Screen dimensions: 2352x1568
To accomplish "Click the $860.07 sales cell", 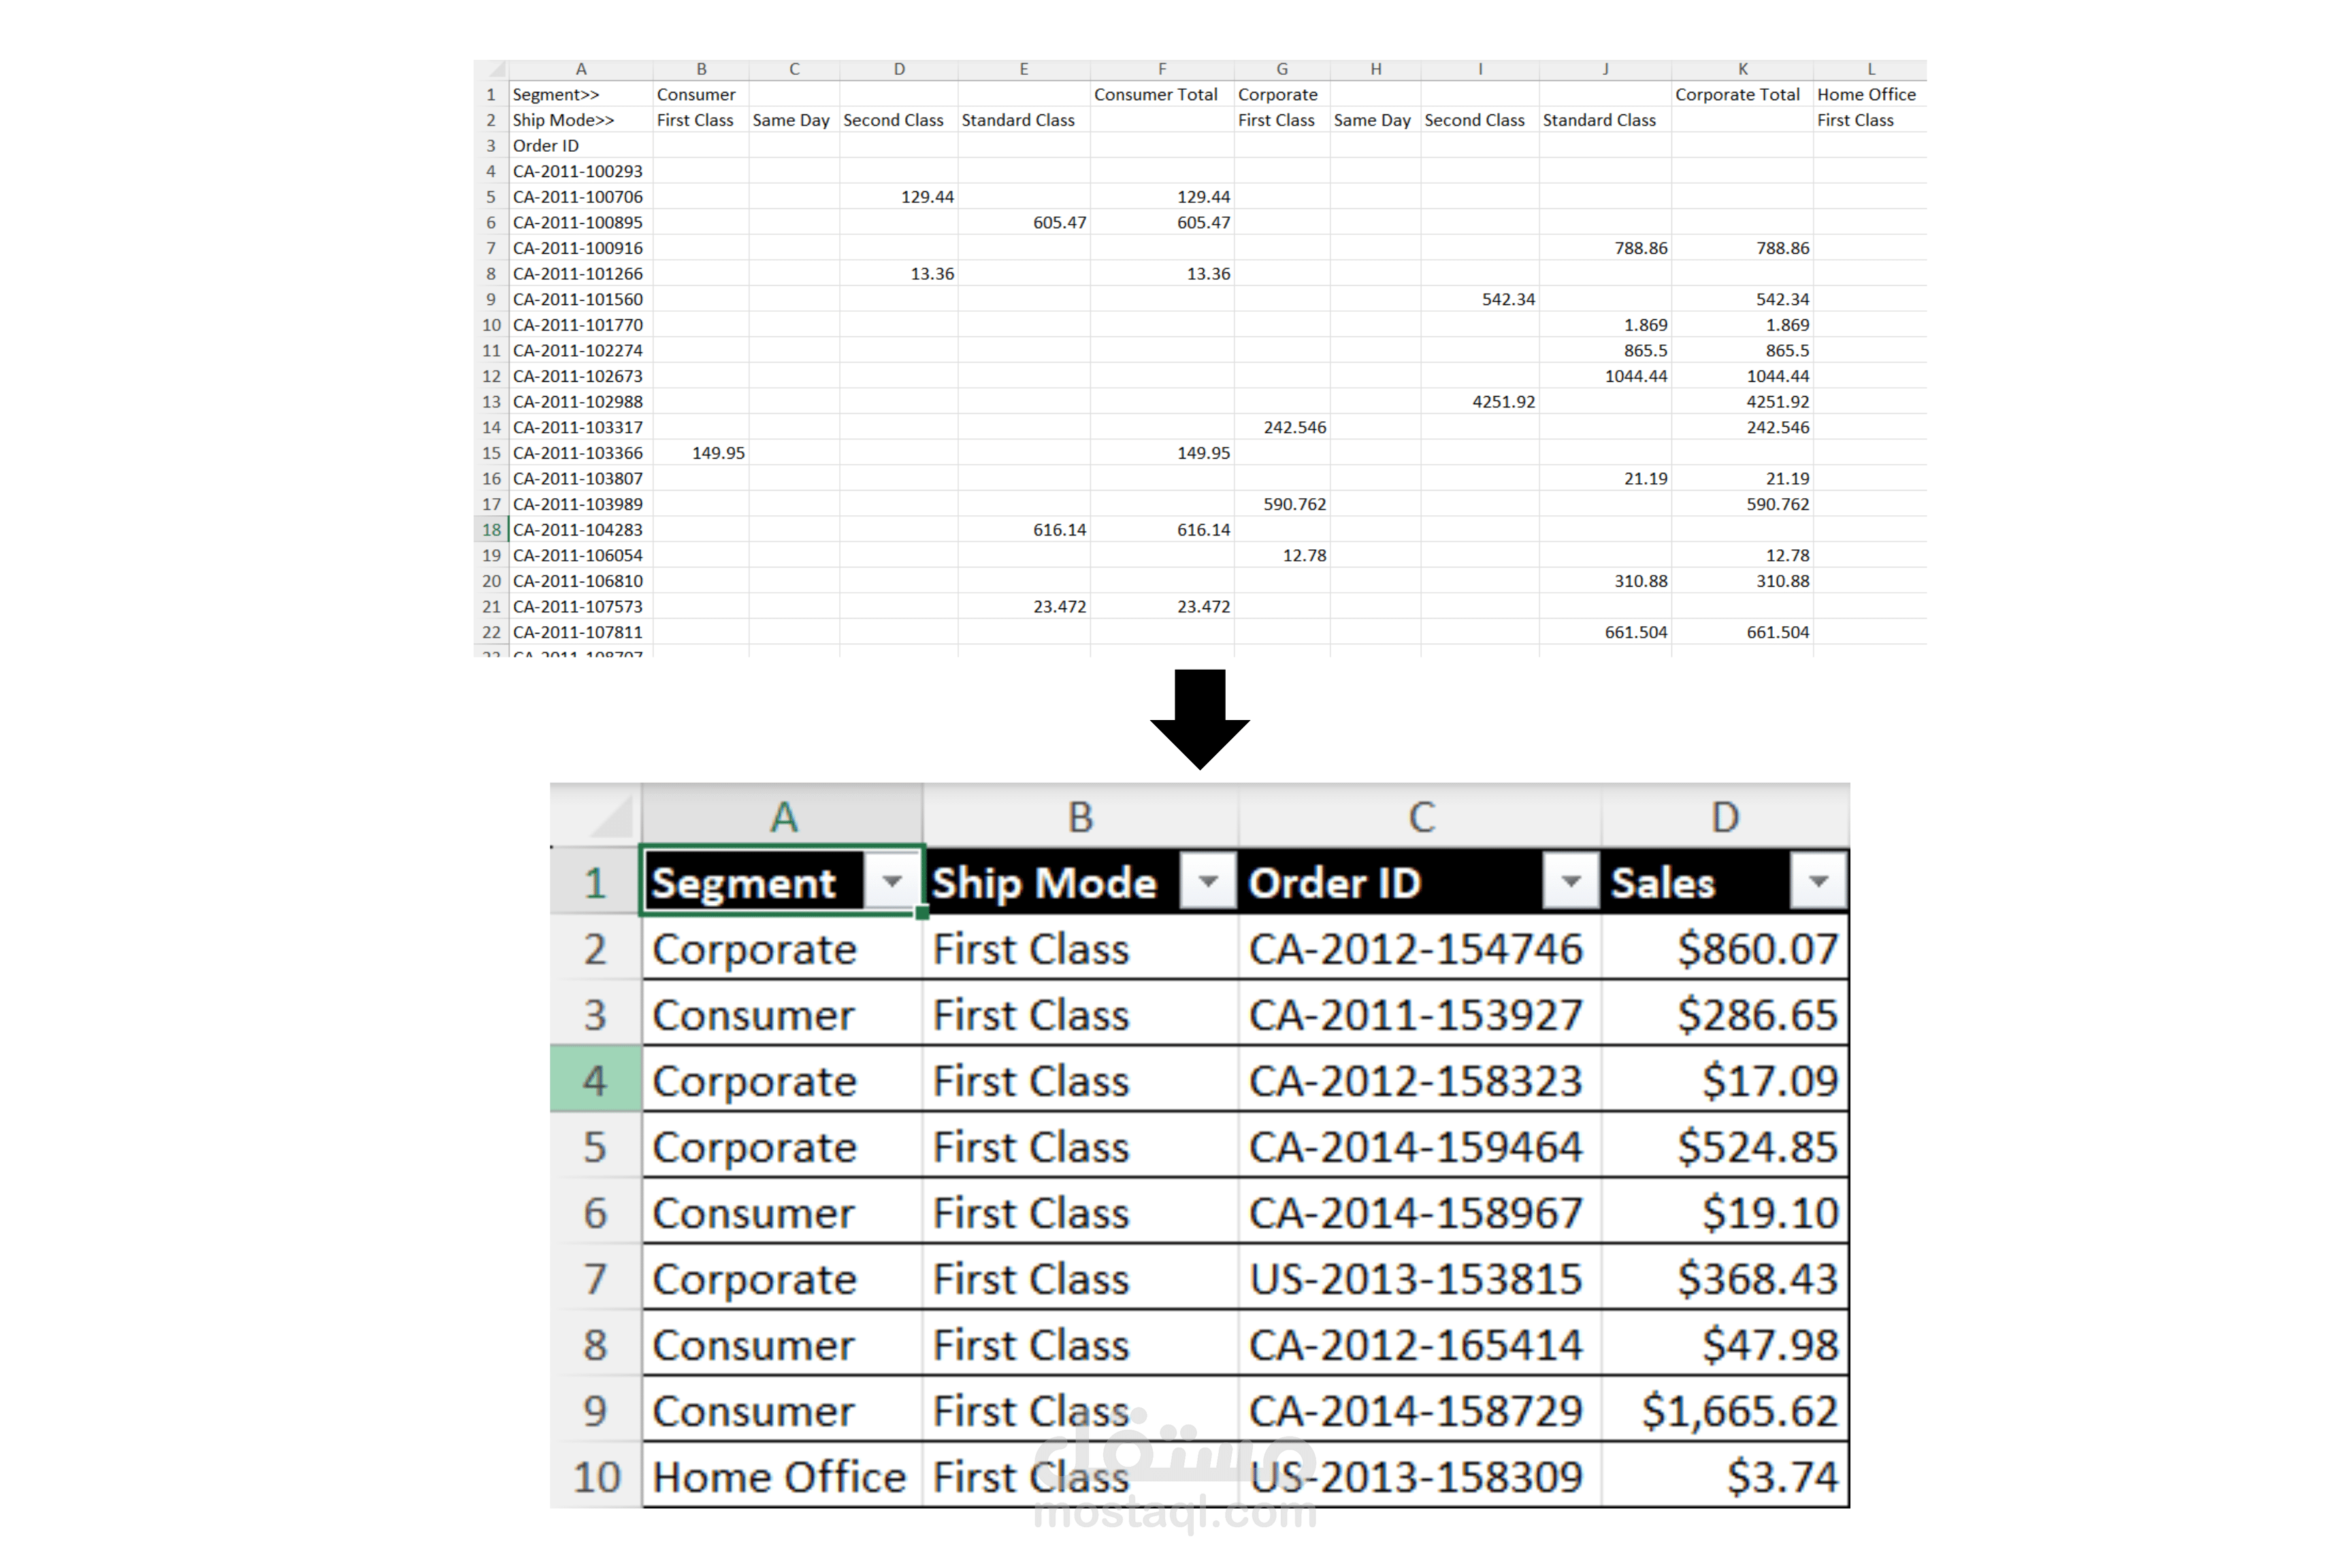I will (1725, 948).
